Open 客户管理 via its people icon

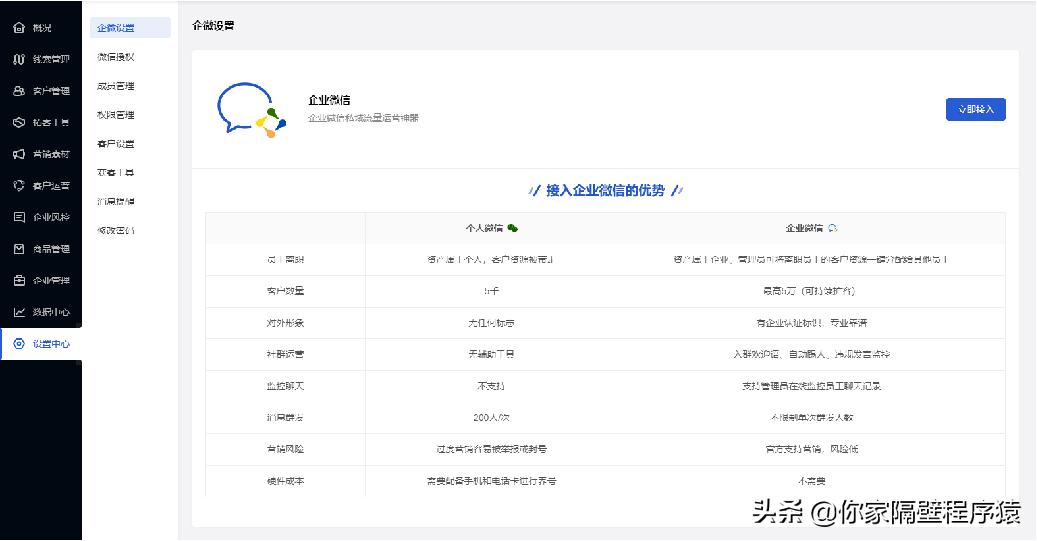tap(19, 91)
